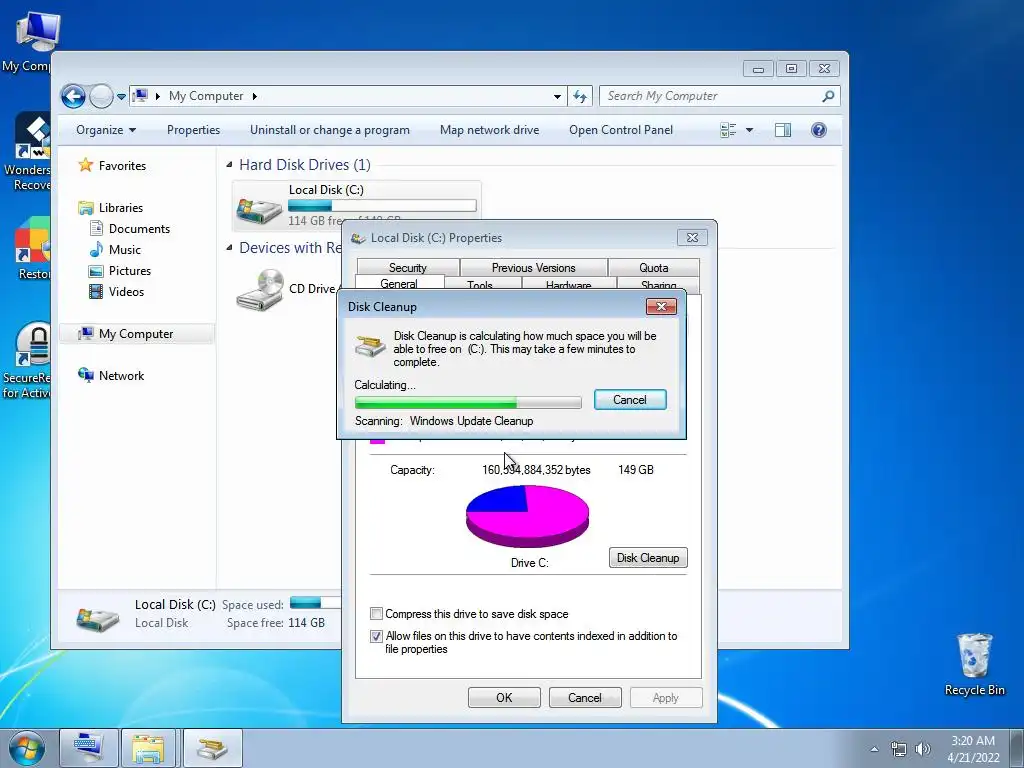The image size is (1024, 768).
Task: Open Pictures library
Action: (x=129, y=270)
